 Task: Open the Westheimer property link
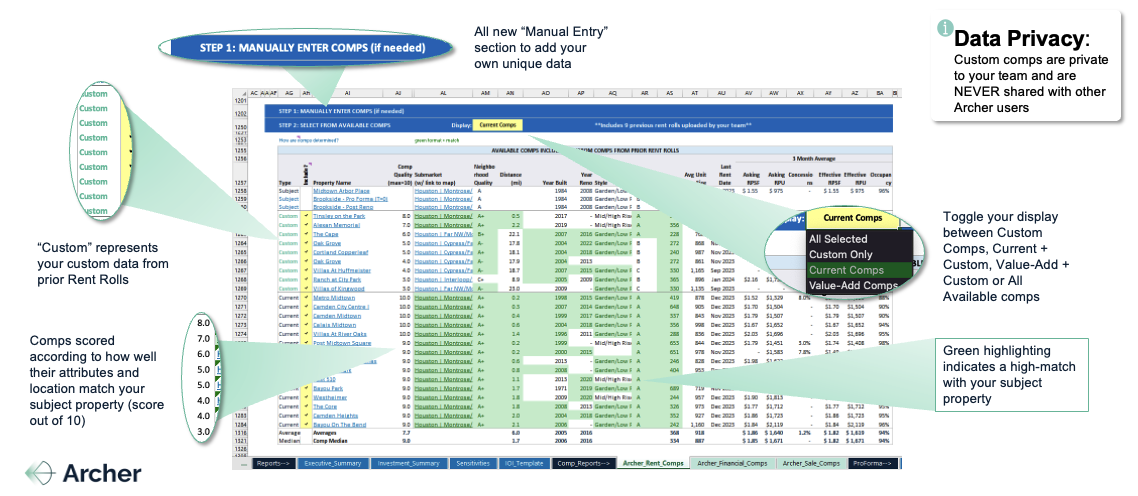327,397
